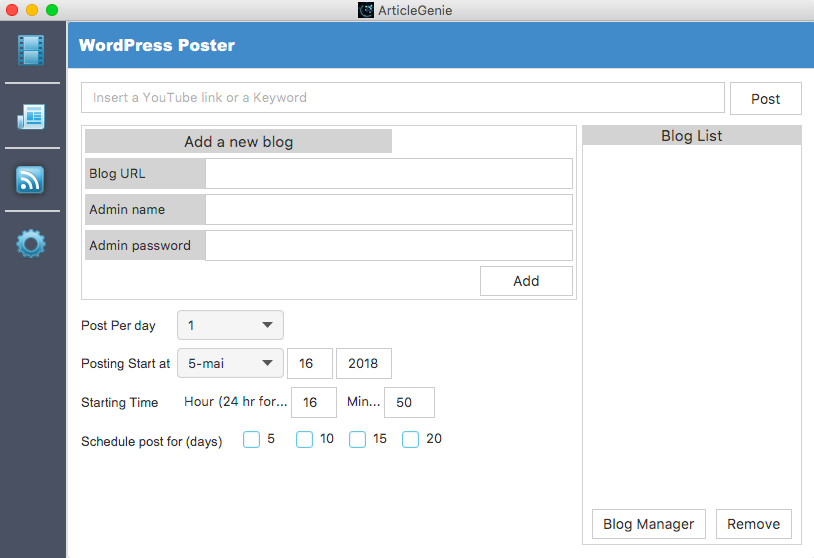814x558 pixels.
Task: Check the 20 days schedule box
Action: tap(410, 439)
